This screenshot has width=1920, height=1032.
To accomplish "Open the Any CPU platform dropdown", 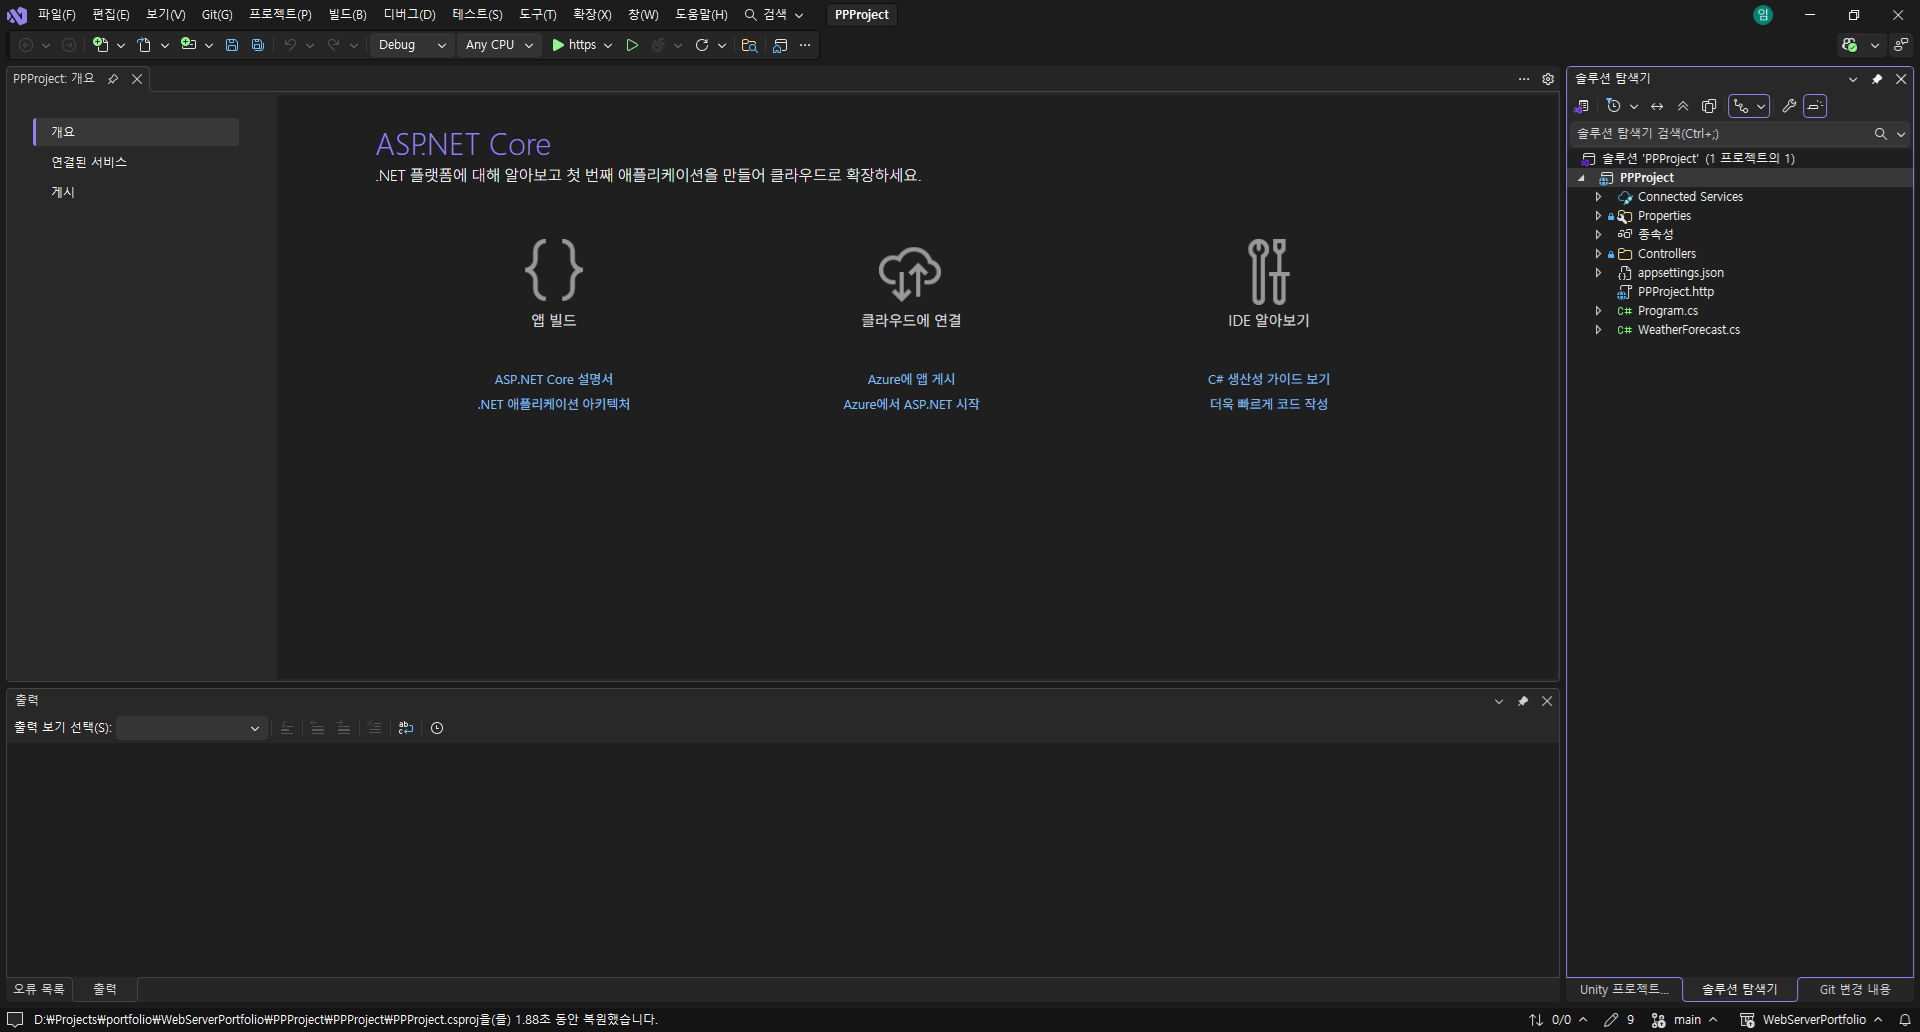I will tap(499, 45).
